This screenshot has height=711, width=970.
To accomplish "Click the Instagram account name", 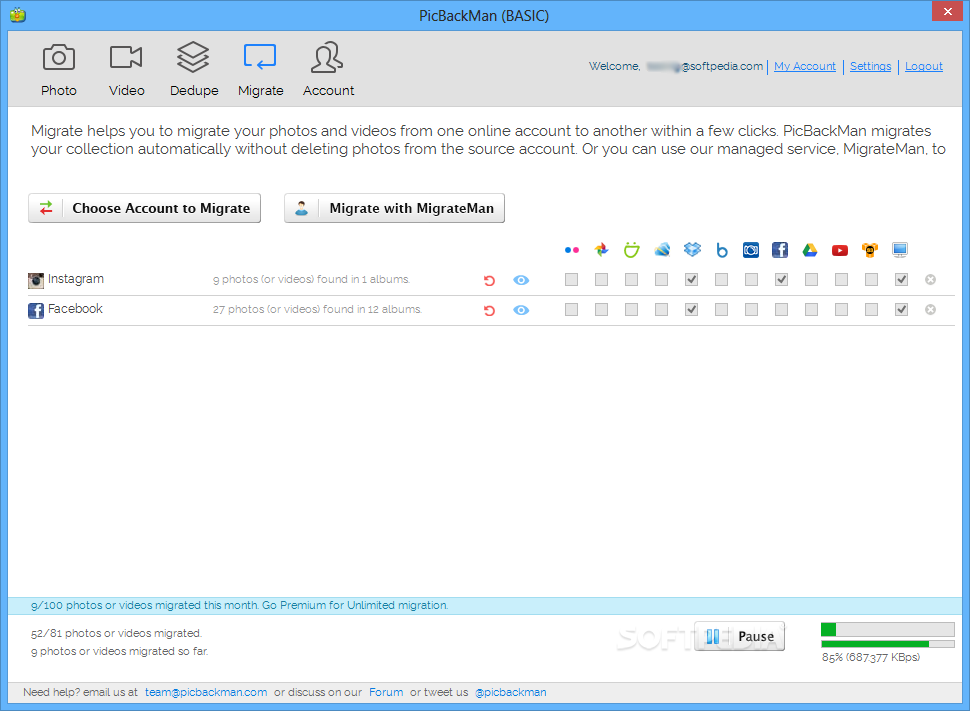I will (76, 279).
